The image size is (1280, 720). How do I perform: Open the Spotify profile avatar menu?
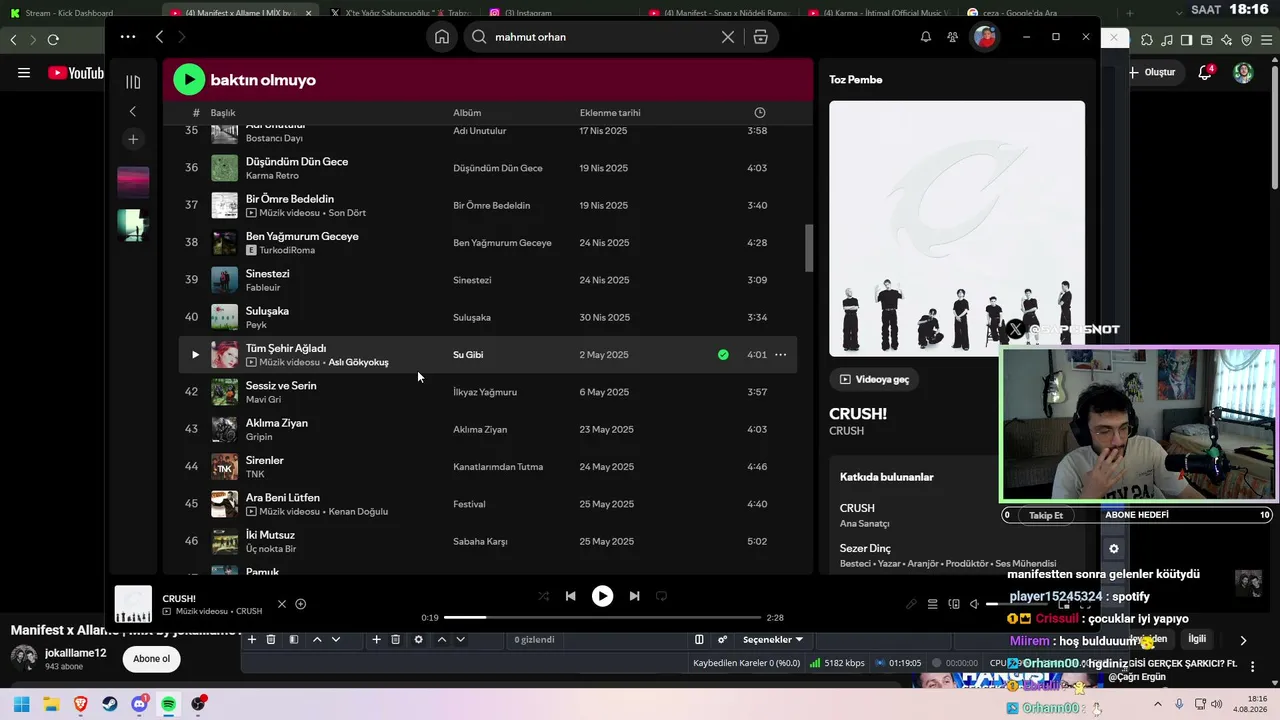986,37
